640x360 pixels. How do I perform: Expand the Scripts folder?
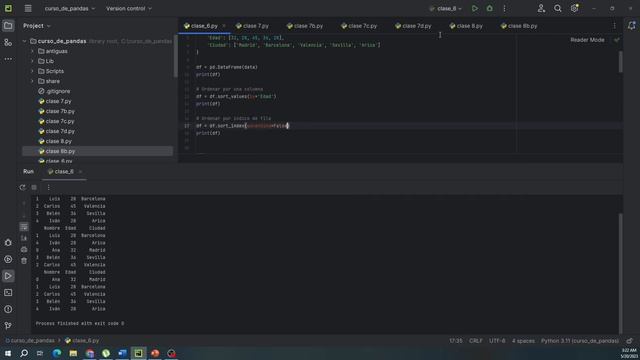pos(33,71)
